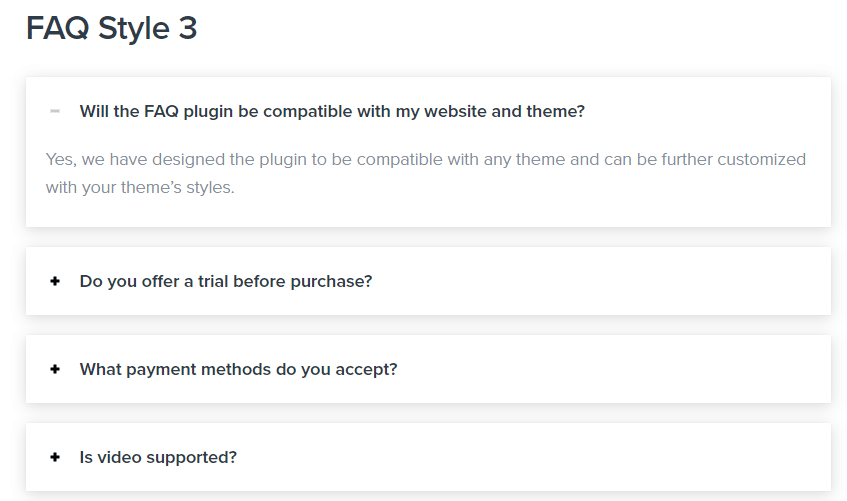847x501 pixels.
Task: Expand the "Is video supported?" question
Action: click(158, 458)
